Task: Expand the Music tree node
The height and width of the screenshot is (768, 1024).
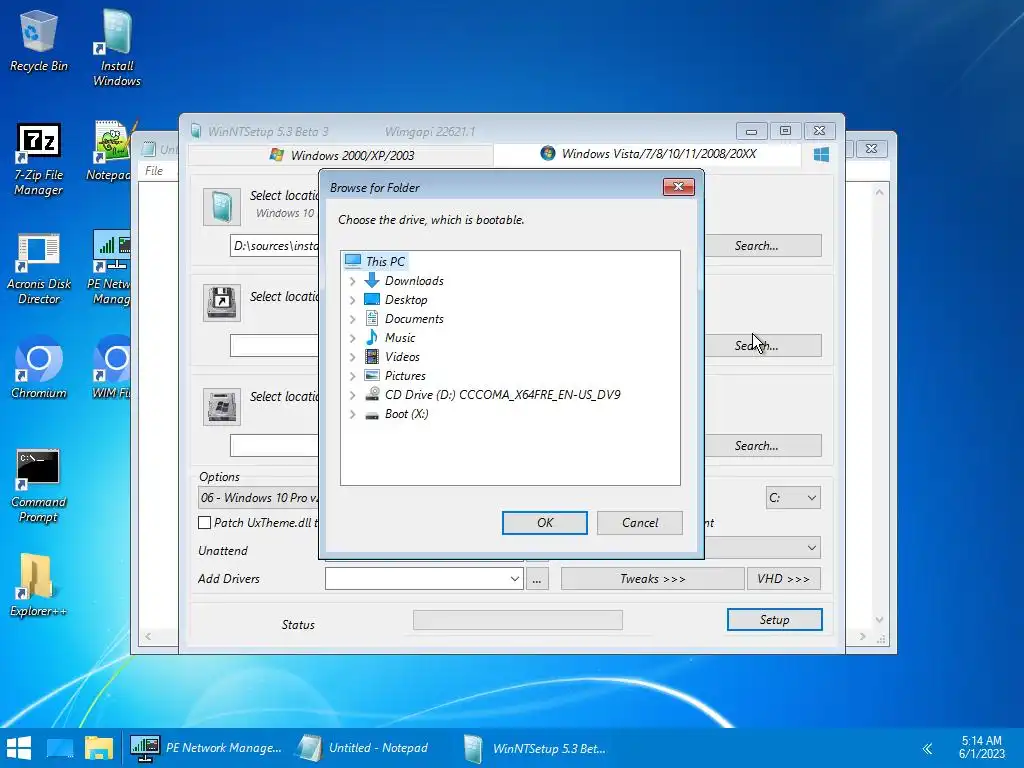Action: 353,338
